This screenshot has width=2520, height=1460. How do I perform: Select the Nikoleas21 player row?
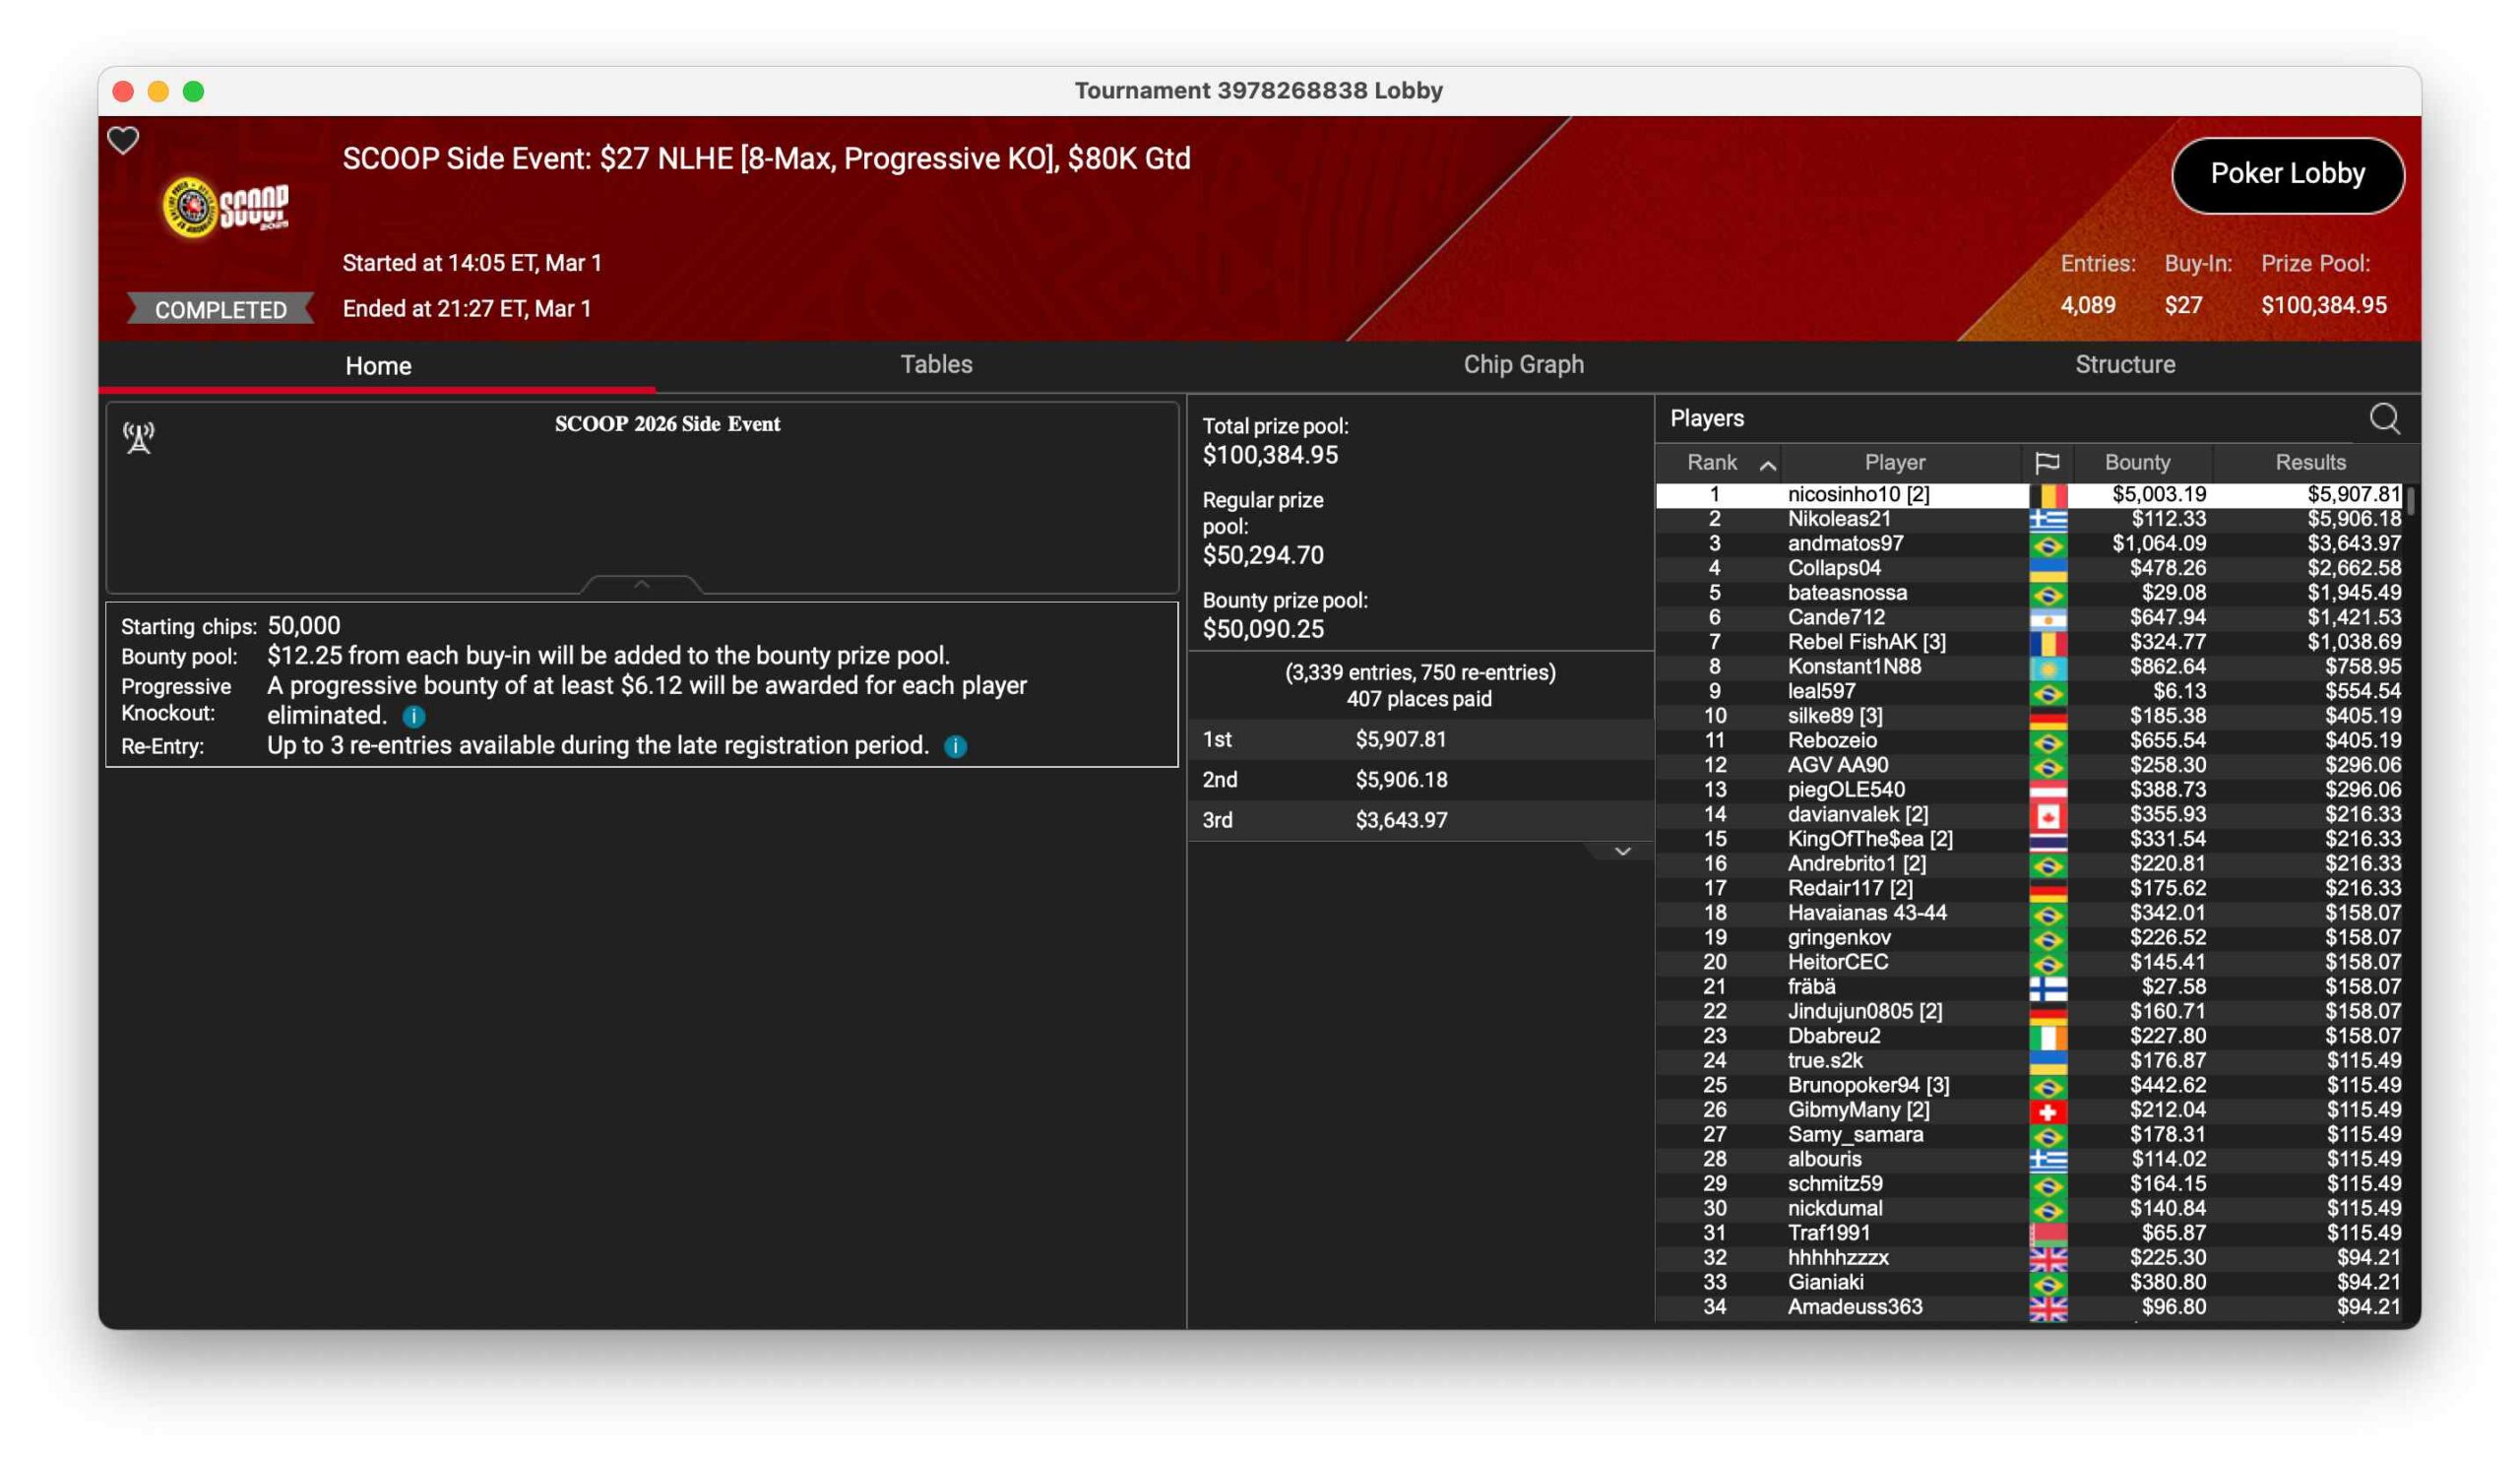coord(1838,519)
